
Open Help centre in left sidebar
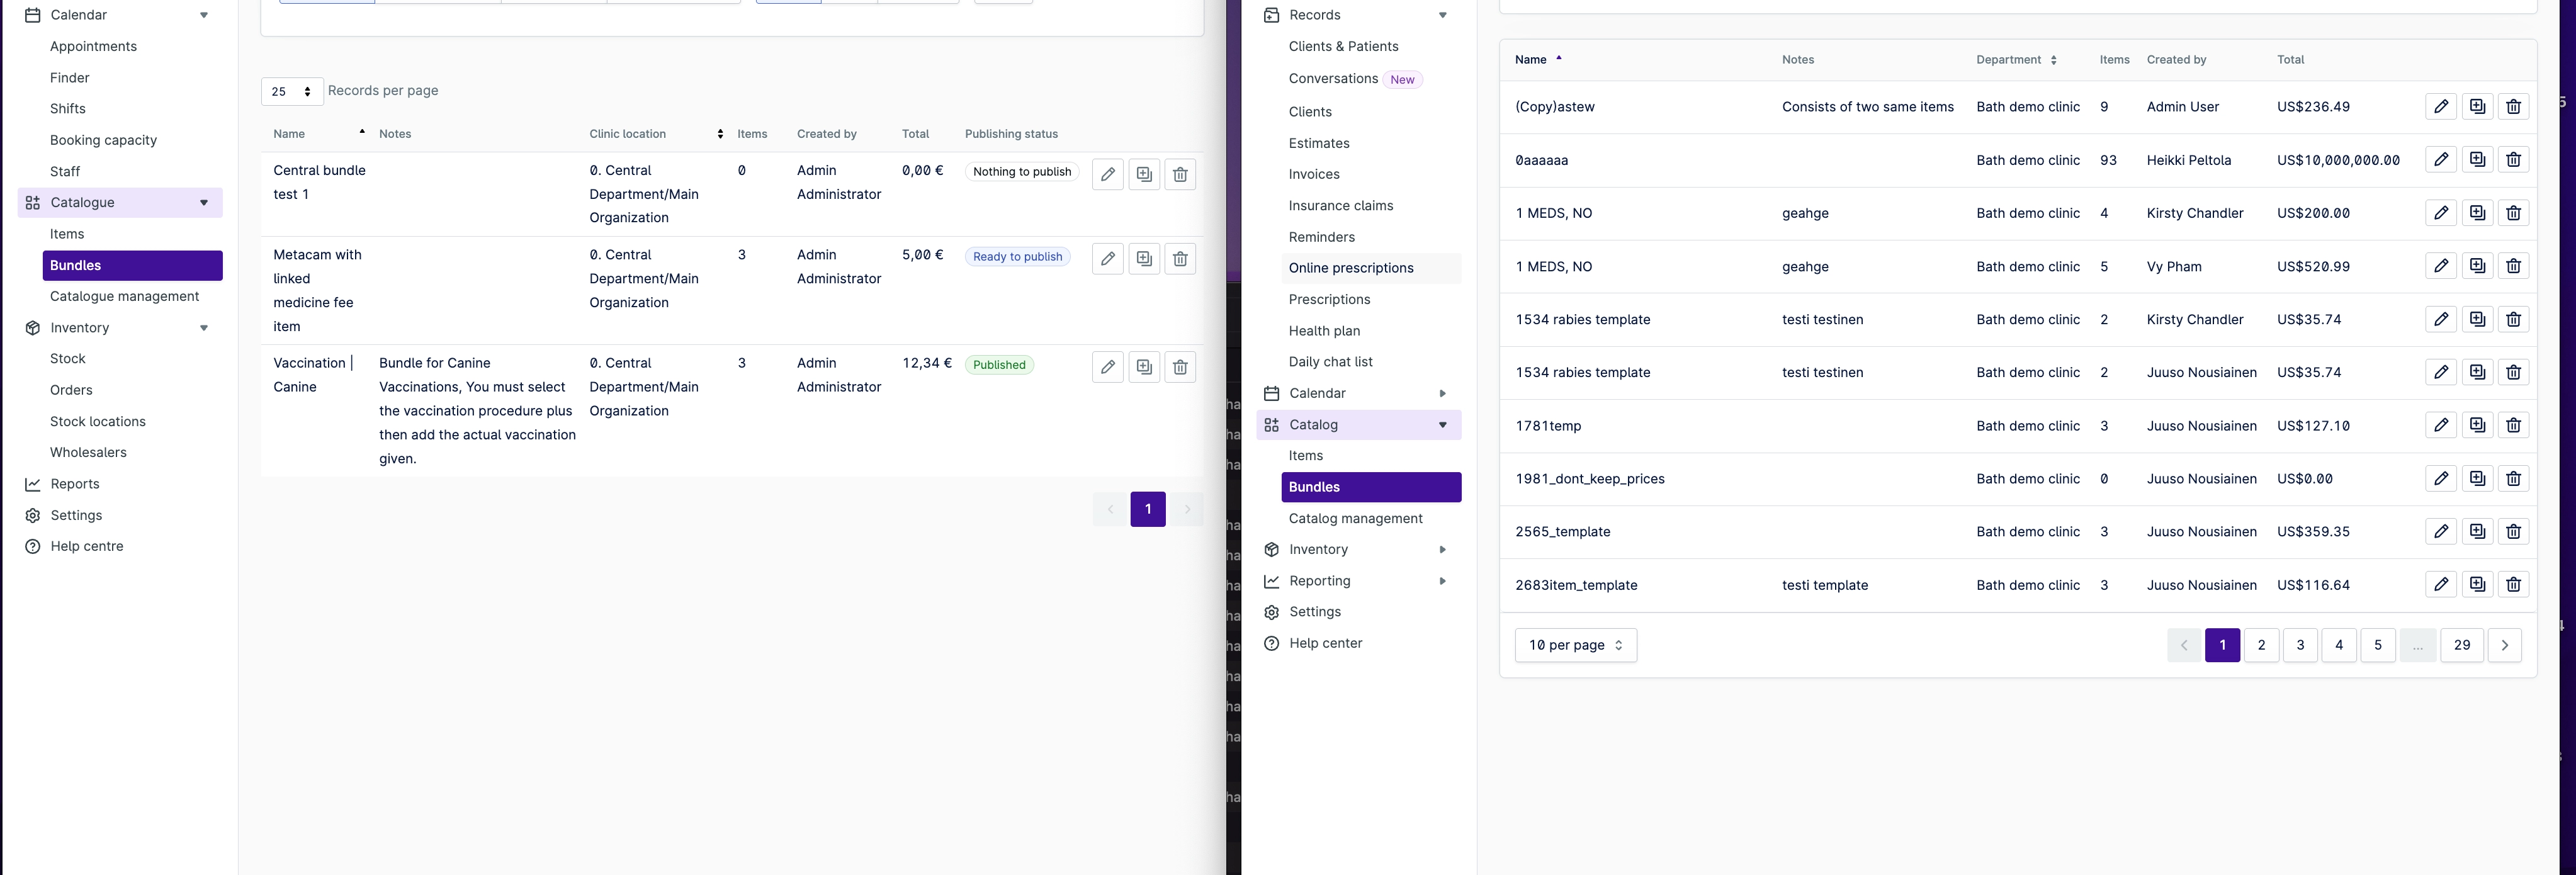(87, 546)
